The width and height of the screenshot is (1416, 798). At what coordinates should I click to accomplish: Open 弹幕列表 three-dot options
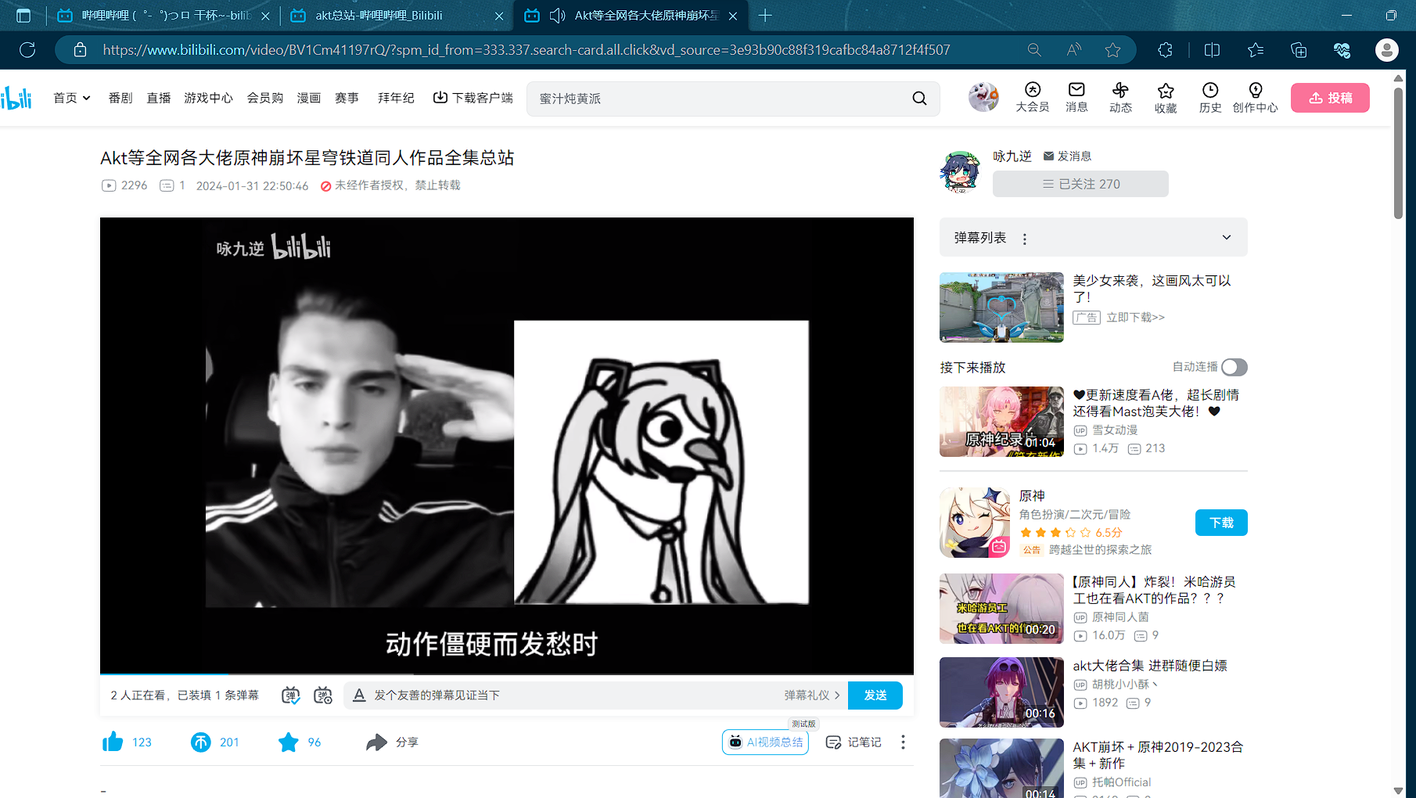point(1025,238)
